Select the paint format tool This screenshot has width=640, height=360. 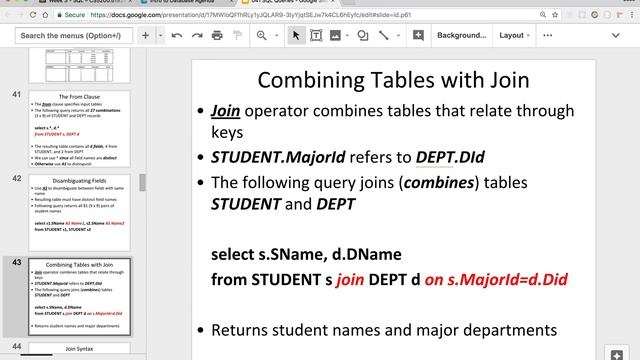click(x=237, y=36)
